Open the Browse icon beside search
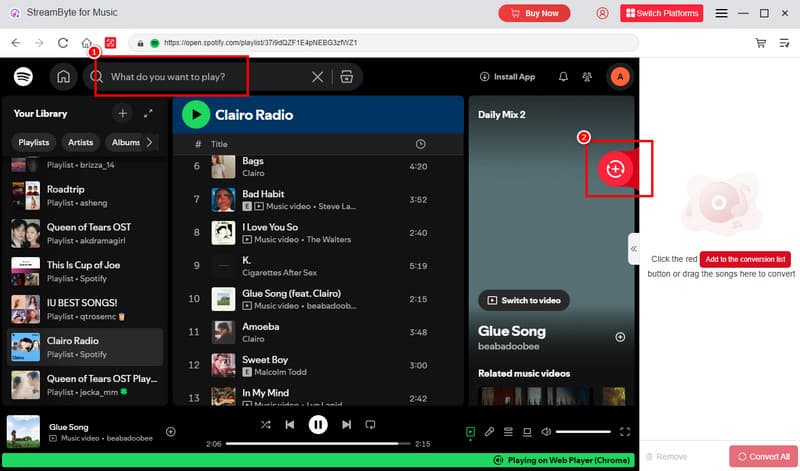The width and height of the screenshot is (800, 471). tap(346, 77)
